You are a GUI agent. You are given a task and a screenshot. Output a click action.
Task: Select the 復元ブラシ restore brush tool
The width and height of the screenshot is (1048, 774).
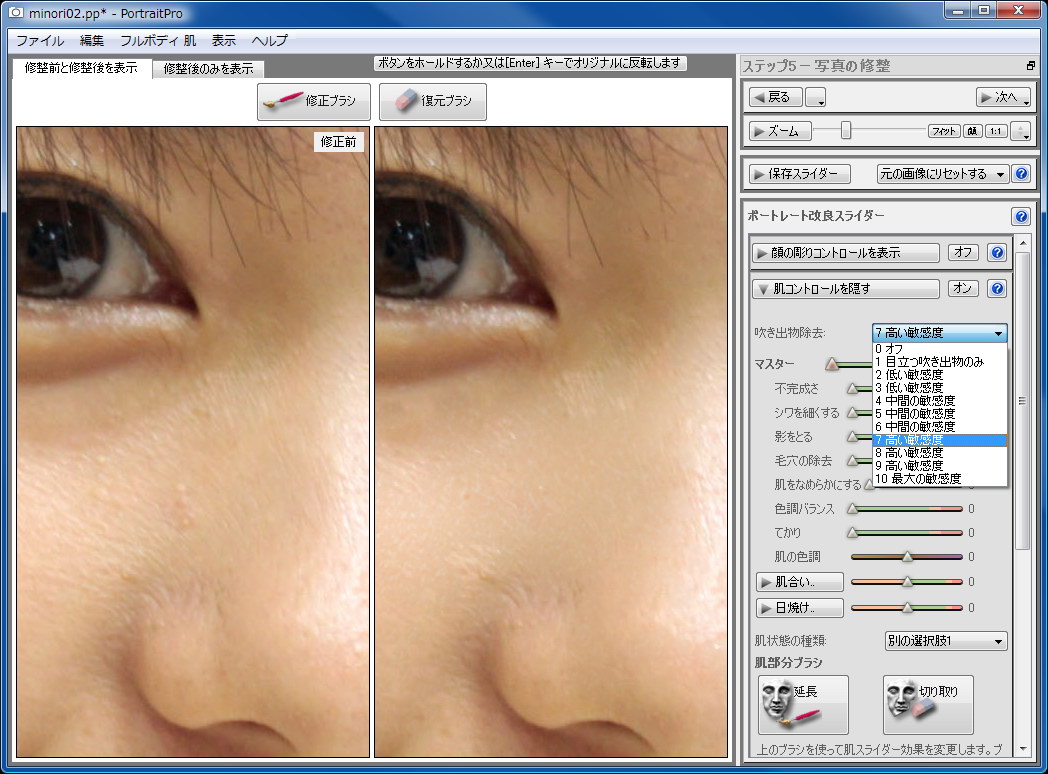point(432,102)
